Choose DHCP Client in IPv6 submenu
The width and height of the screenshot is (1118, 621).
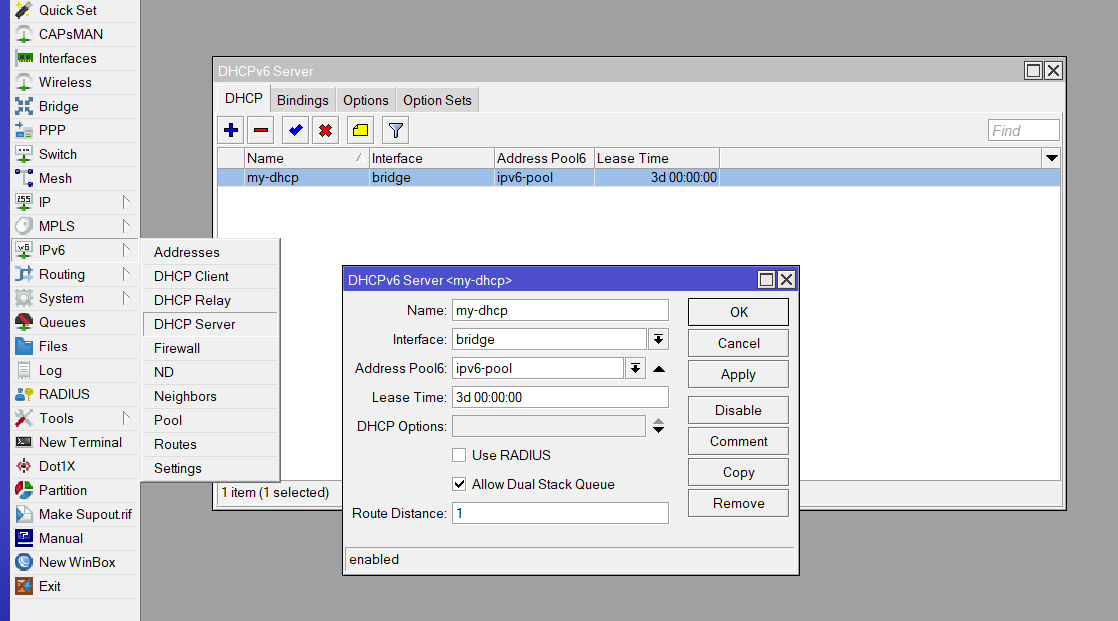[210, 277]
